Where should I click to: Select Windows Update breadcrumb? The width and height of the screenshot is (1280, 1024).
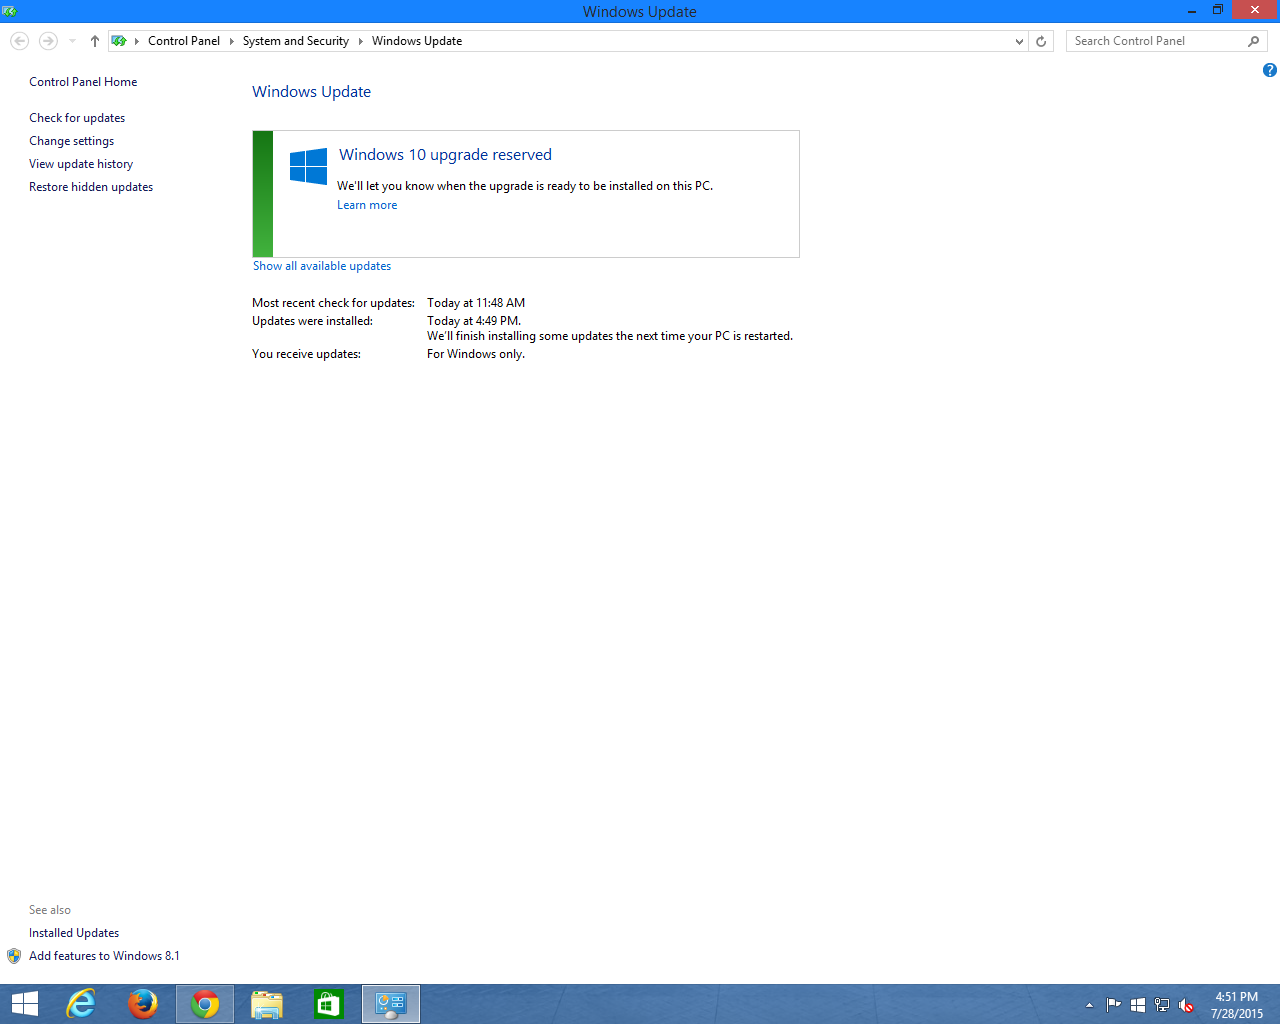click(x=417, y=41)
